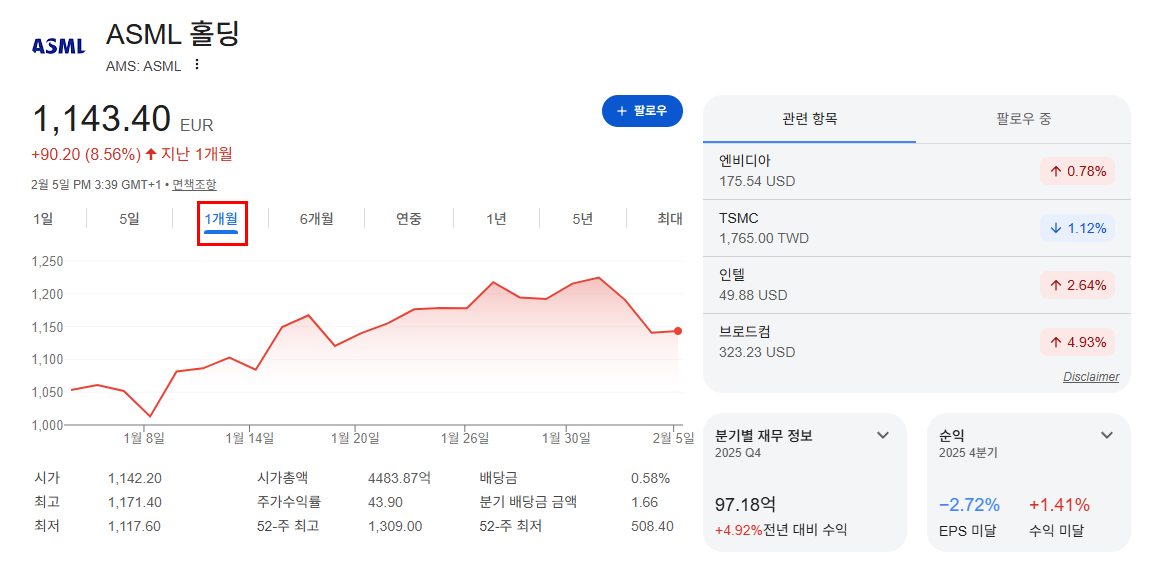
Task: Select the 최대 chart range
Action: [670, 218]
